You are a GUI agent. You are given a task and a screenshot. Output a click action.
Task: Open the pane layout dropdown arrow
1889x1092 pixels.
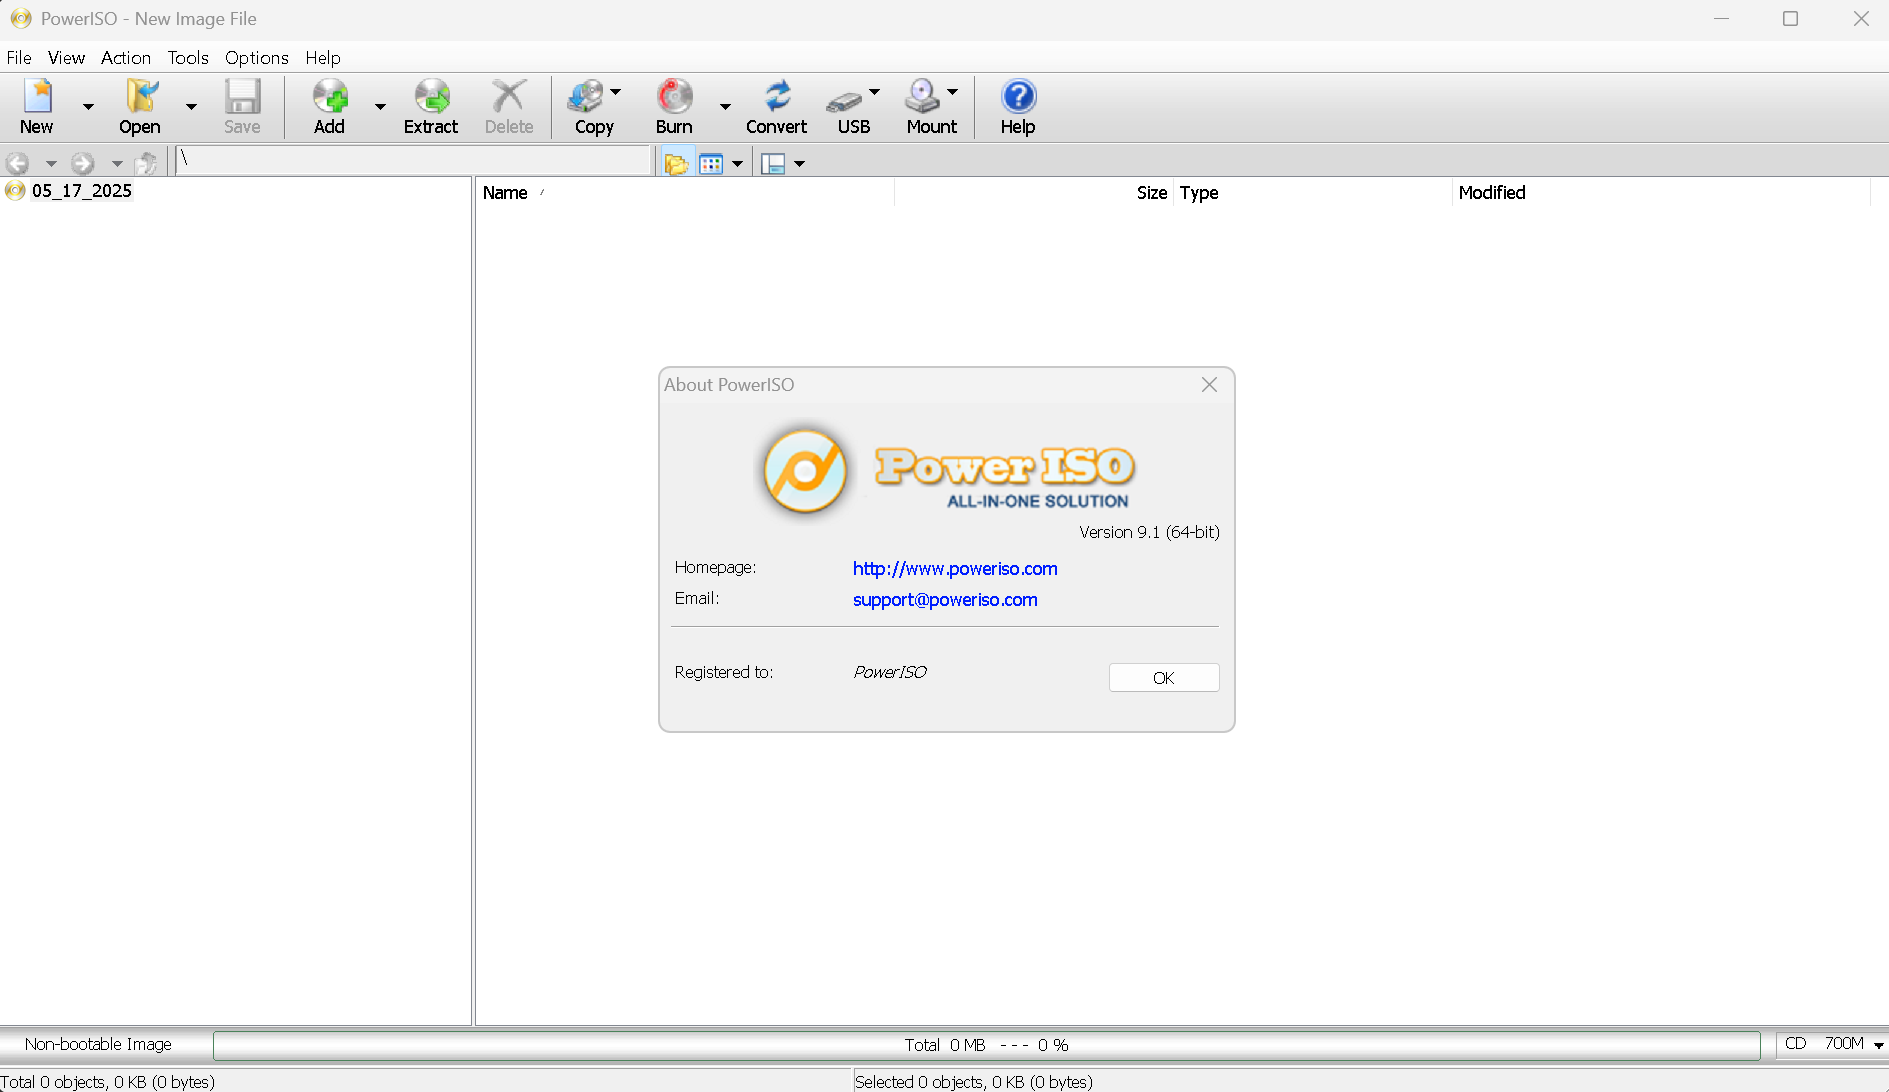click(799, 163)
